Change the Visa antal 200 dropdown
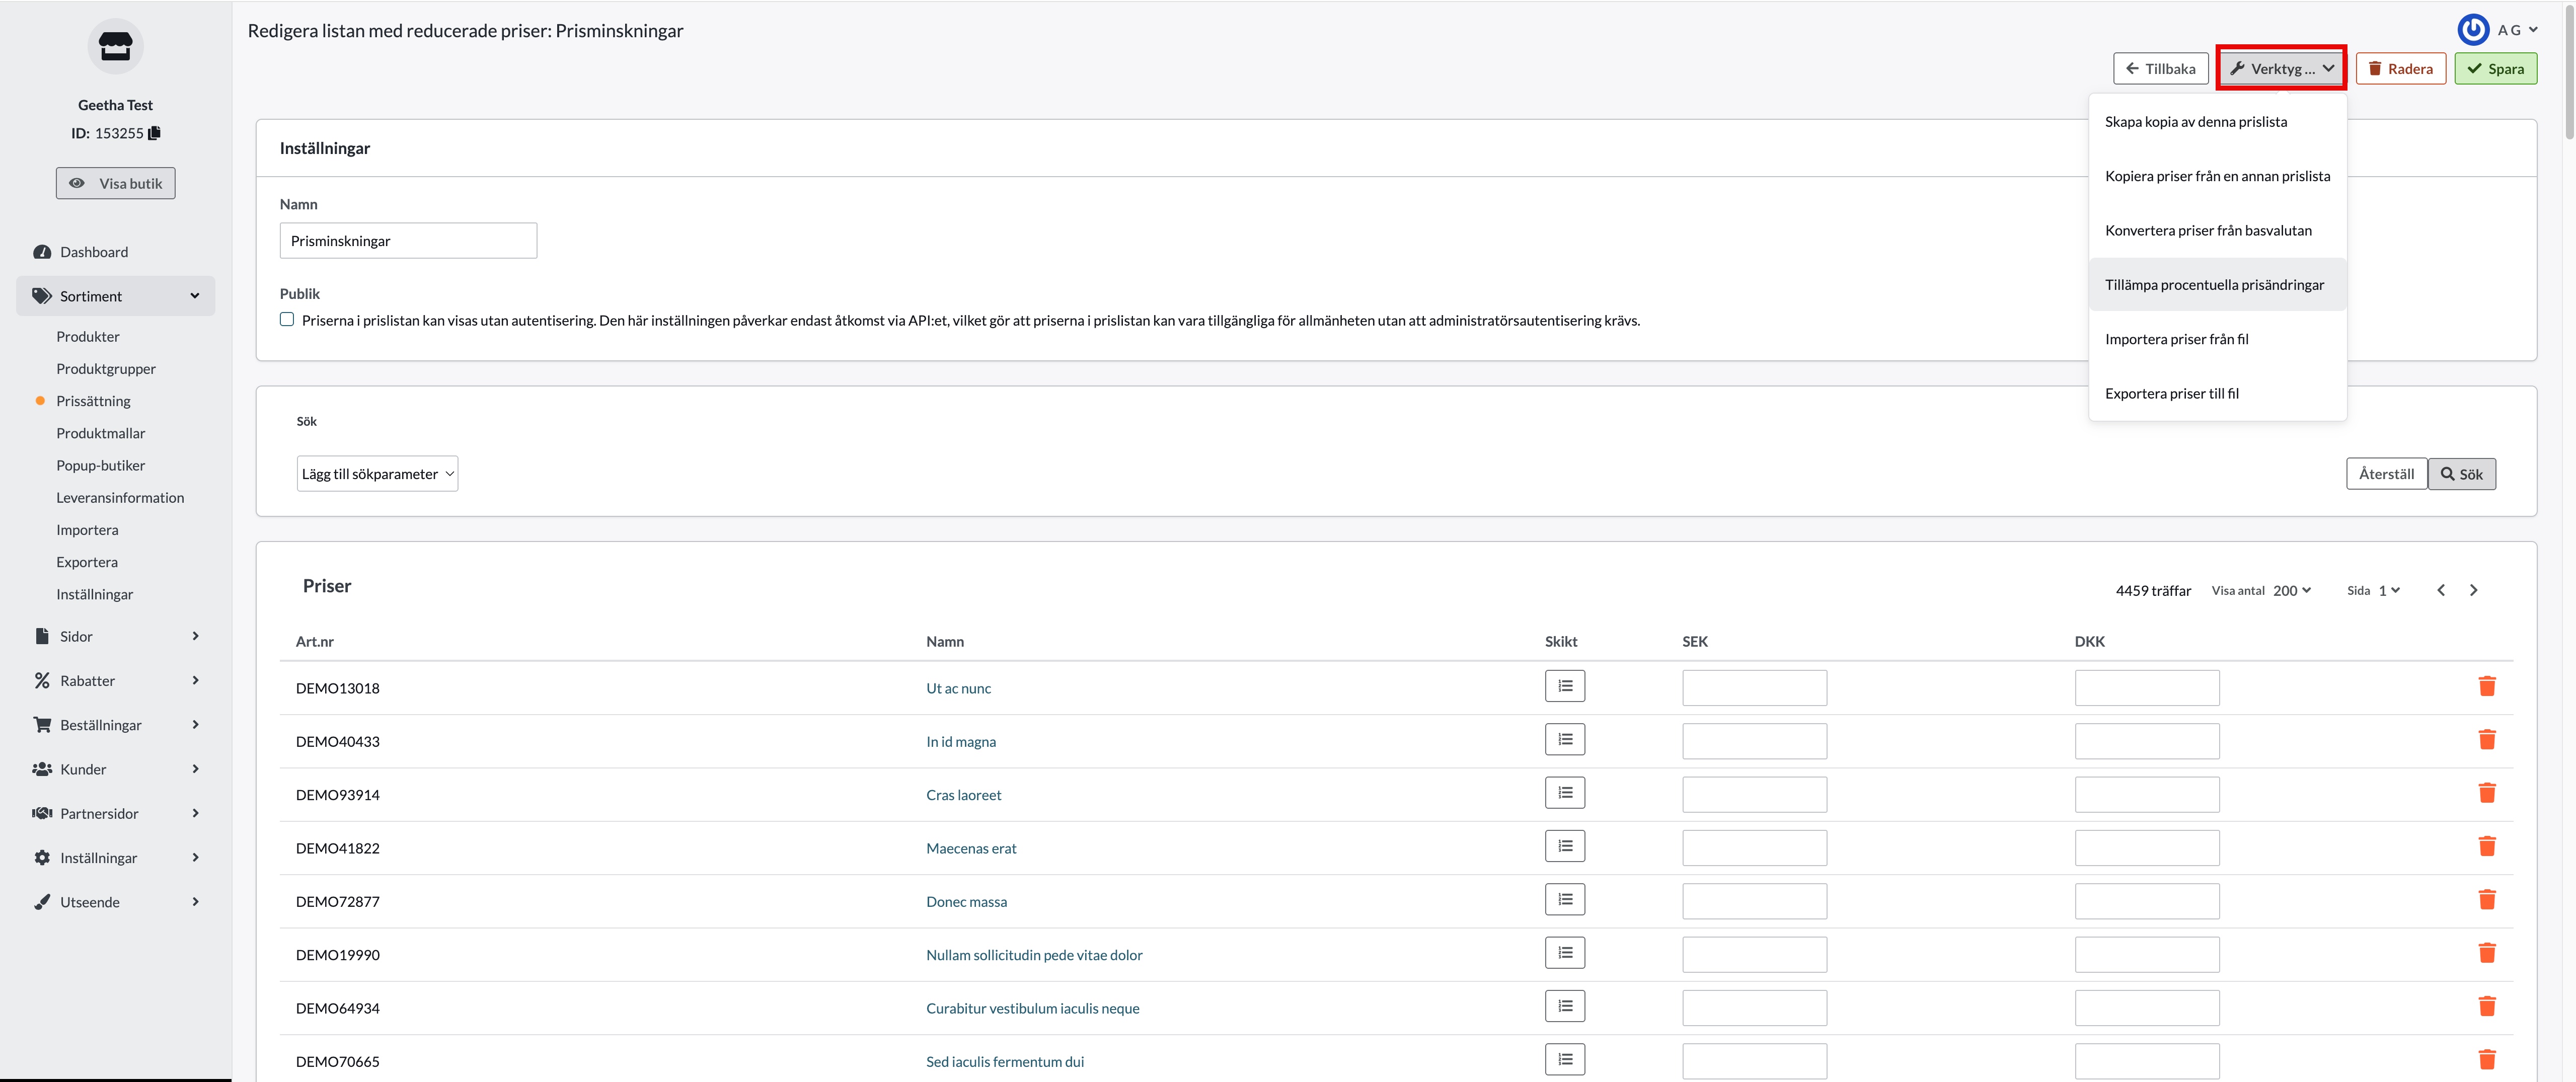Viewport: 2576px width, 1082px height. coord(2291,590)
